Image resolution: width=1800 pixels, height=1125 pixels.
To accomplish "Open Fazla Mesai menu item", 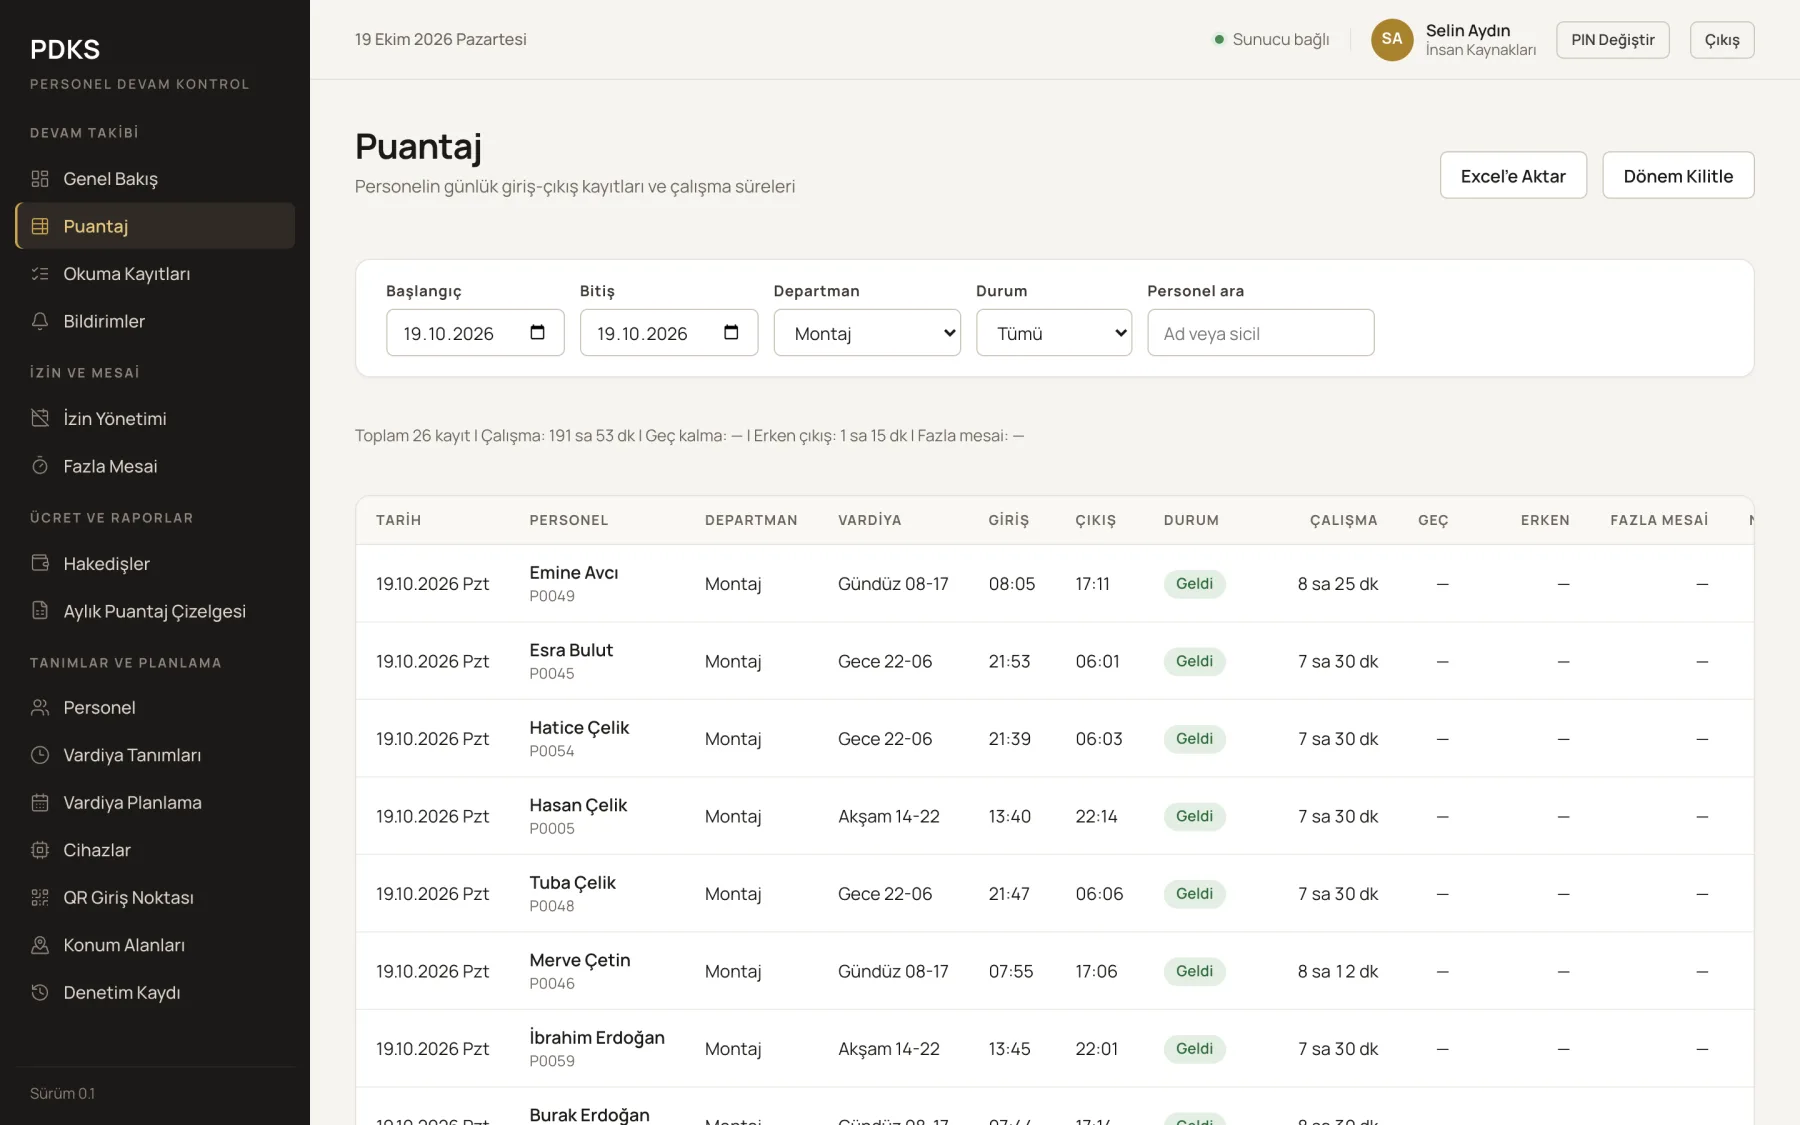I will (155, 466).
